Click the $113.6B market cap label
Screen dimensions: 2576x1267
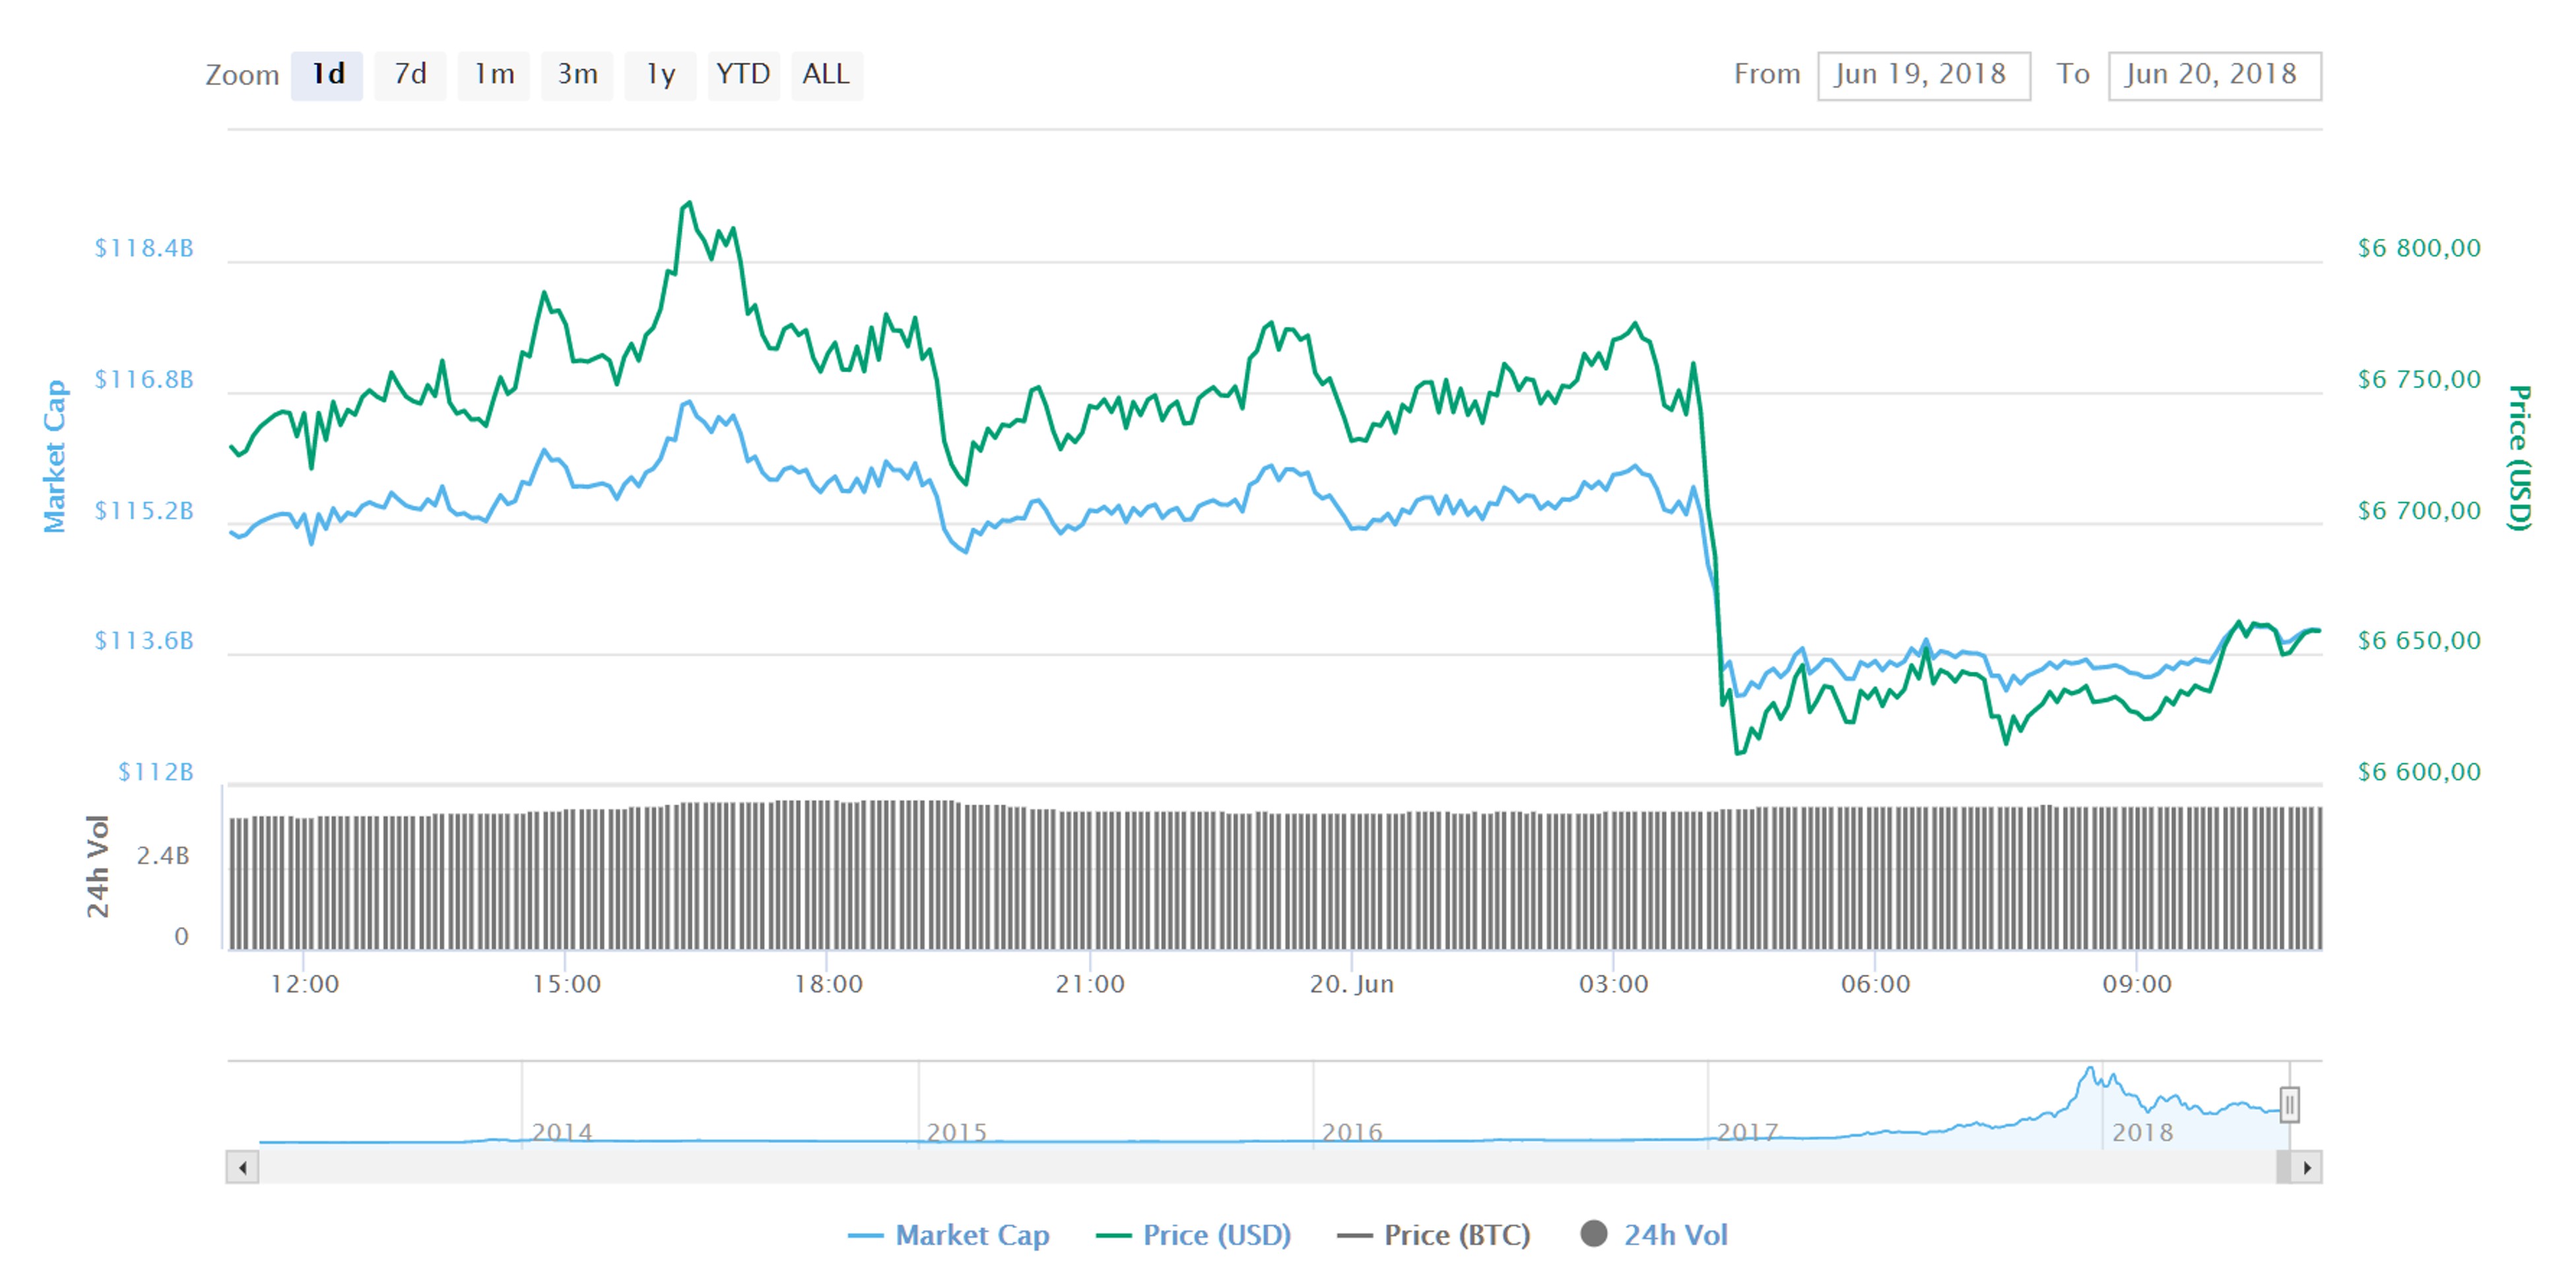[144, 640]
